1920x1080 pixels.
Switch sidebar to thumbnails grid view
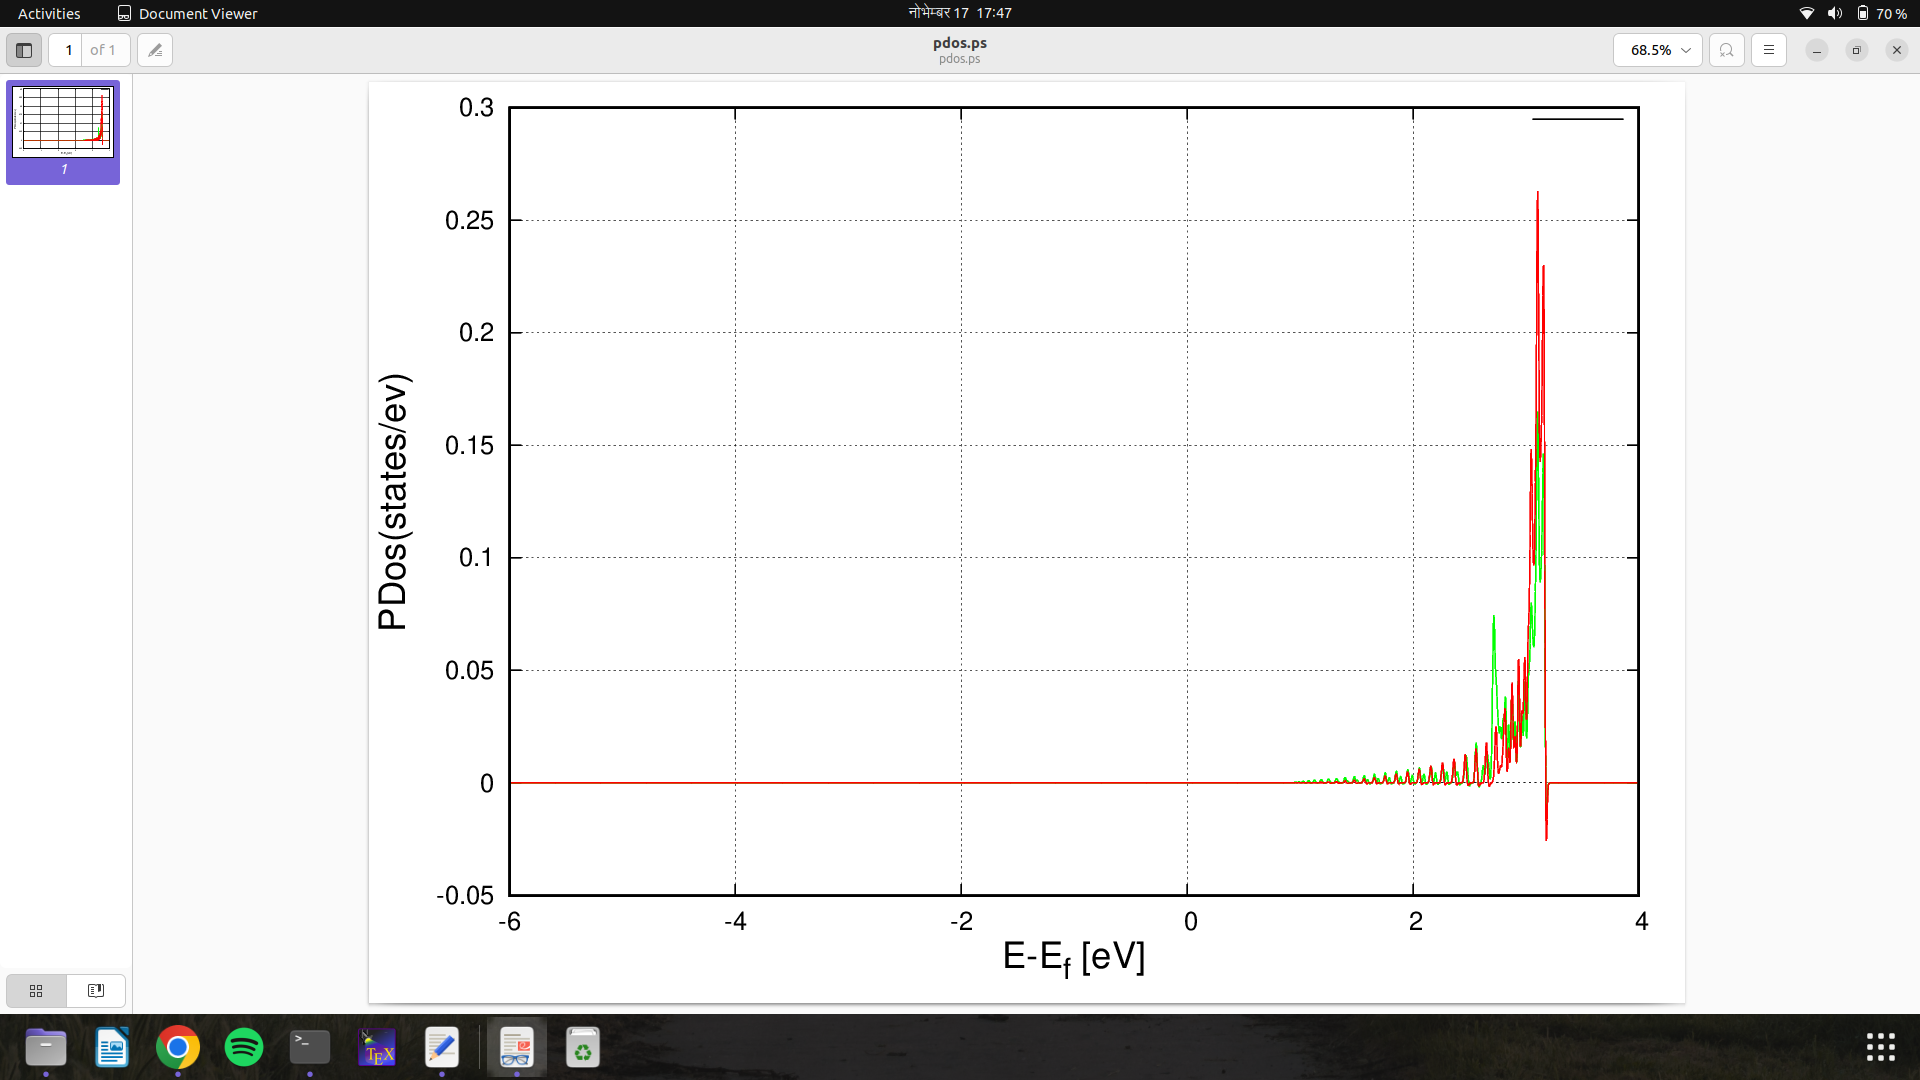point(36,990)
